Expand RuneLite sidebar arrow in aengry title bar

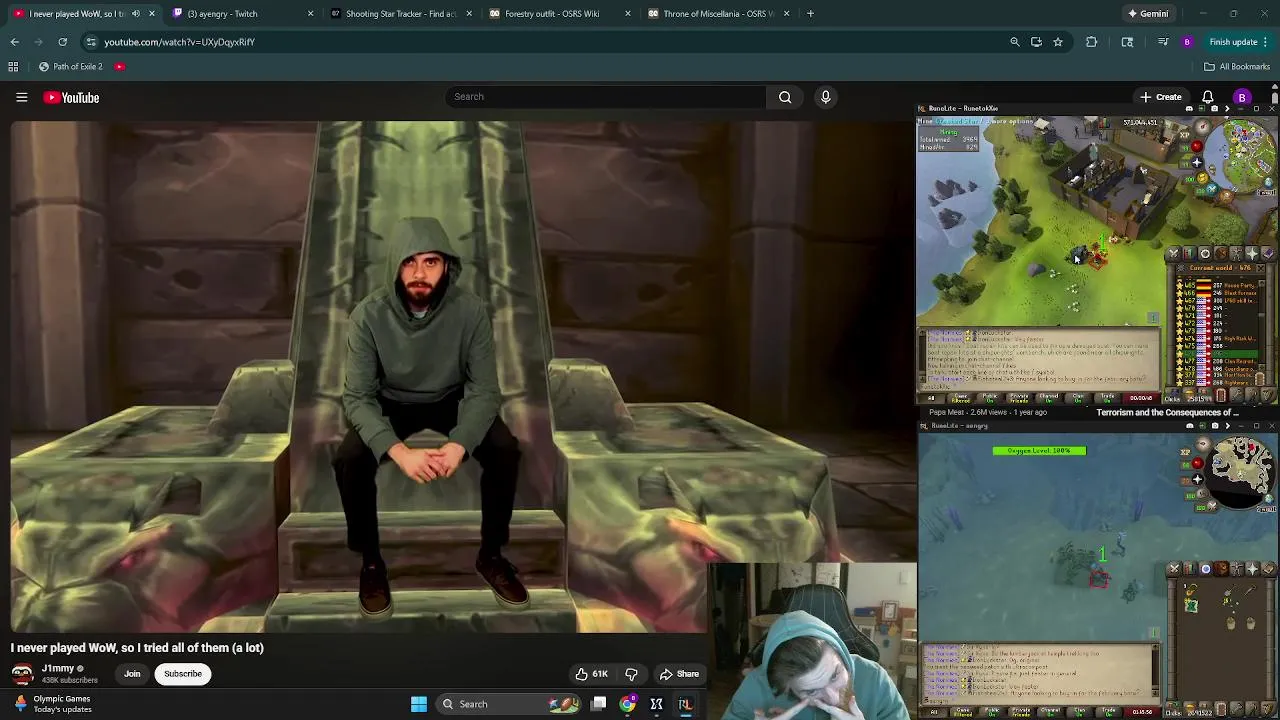tap(1228, 426)
